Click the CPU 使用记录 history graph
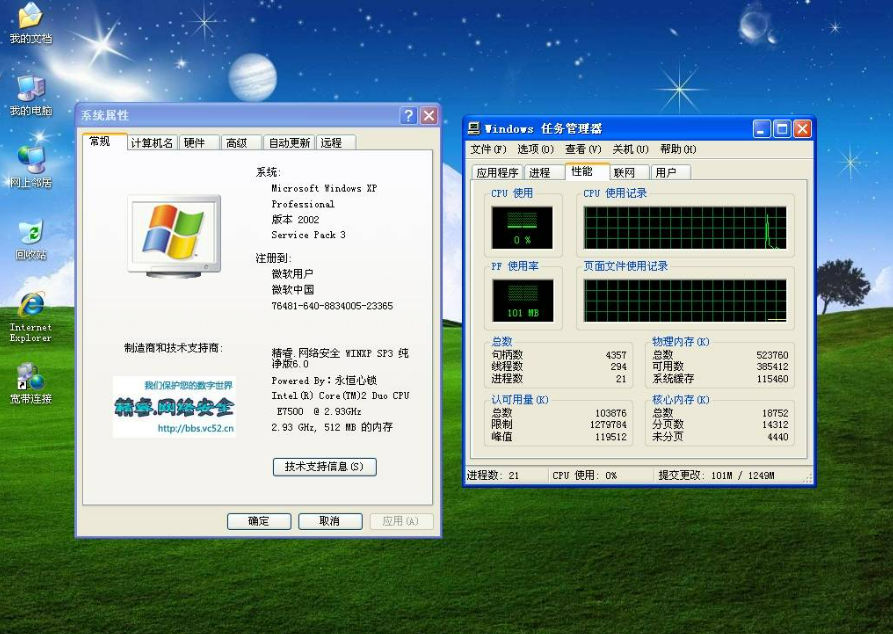The height and width of the screenshot is (634, 893). pyautogui.click(x=685, y=228)
